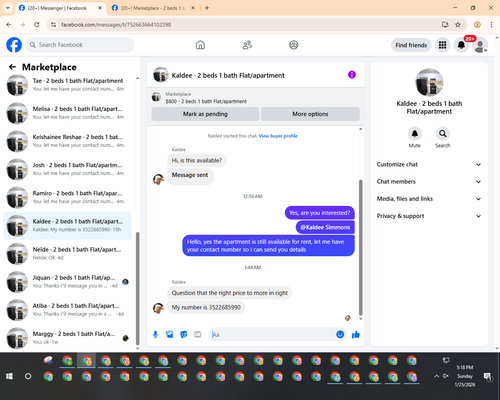The height and width of the screenshot is (400, 500).
Task: Click the conversation list scrollbar
Action: point(137,288)
